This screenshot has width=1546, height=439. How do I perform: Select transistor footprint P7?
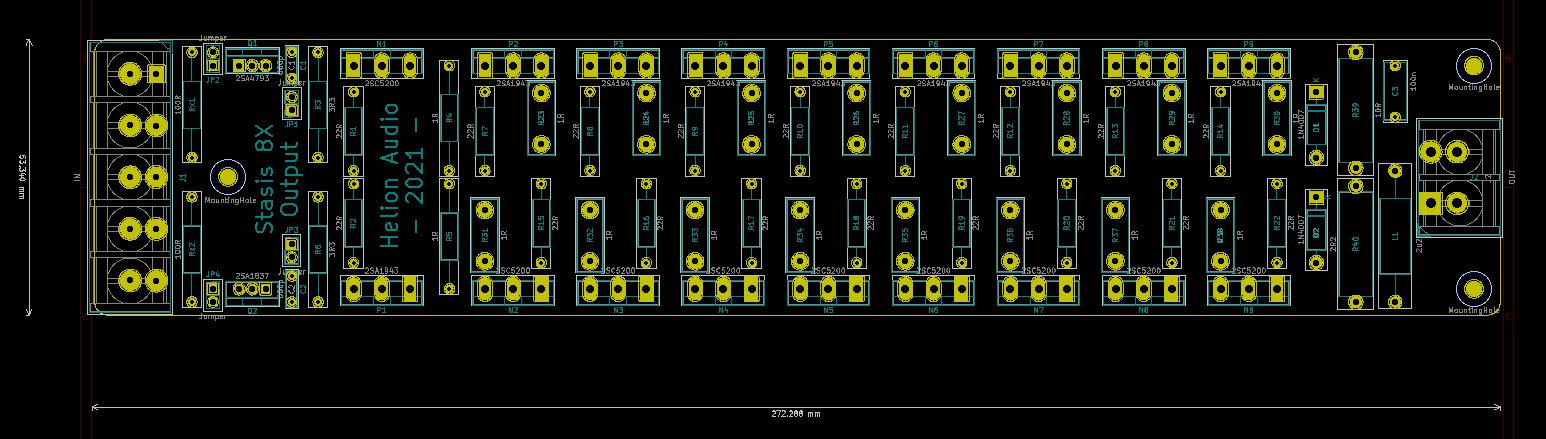[1038, 64]
